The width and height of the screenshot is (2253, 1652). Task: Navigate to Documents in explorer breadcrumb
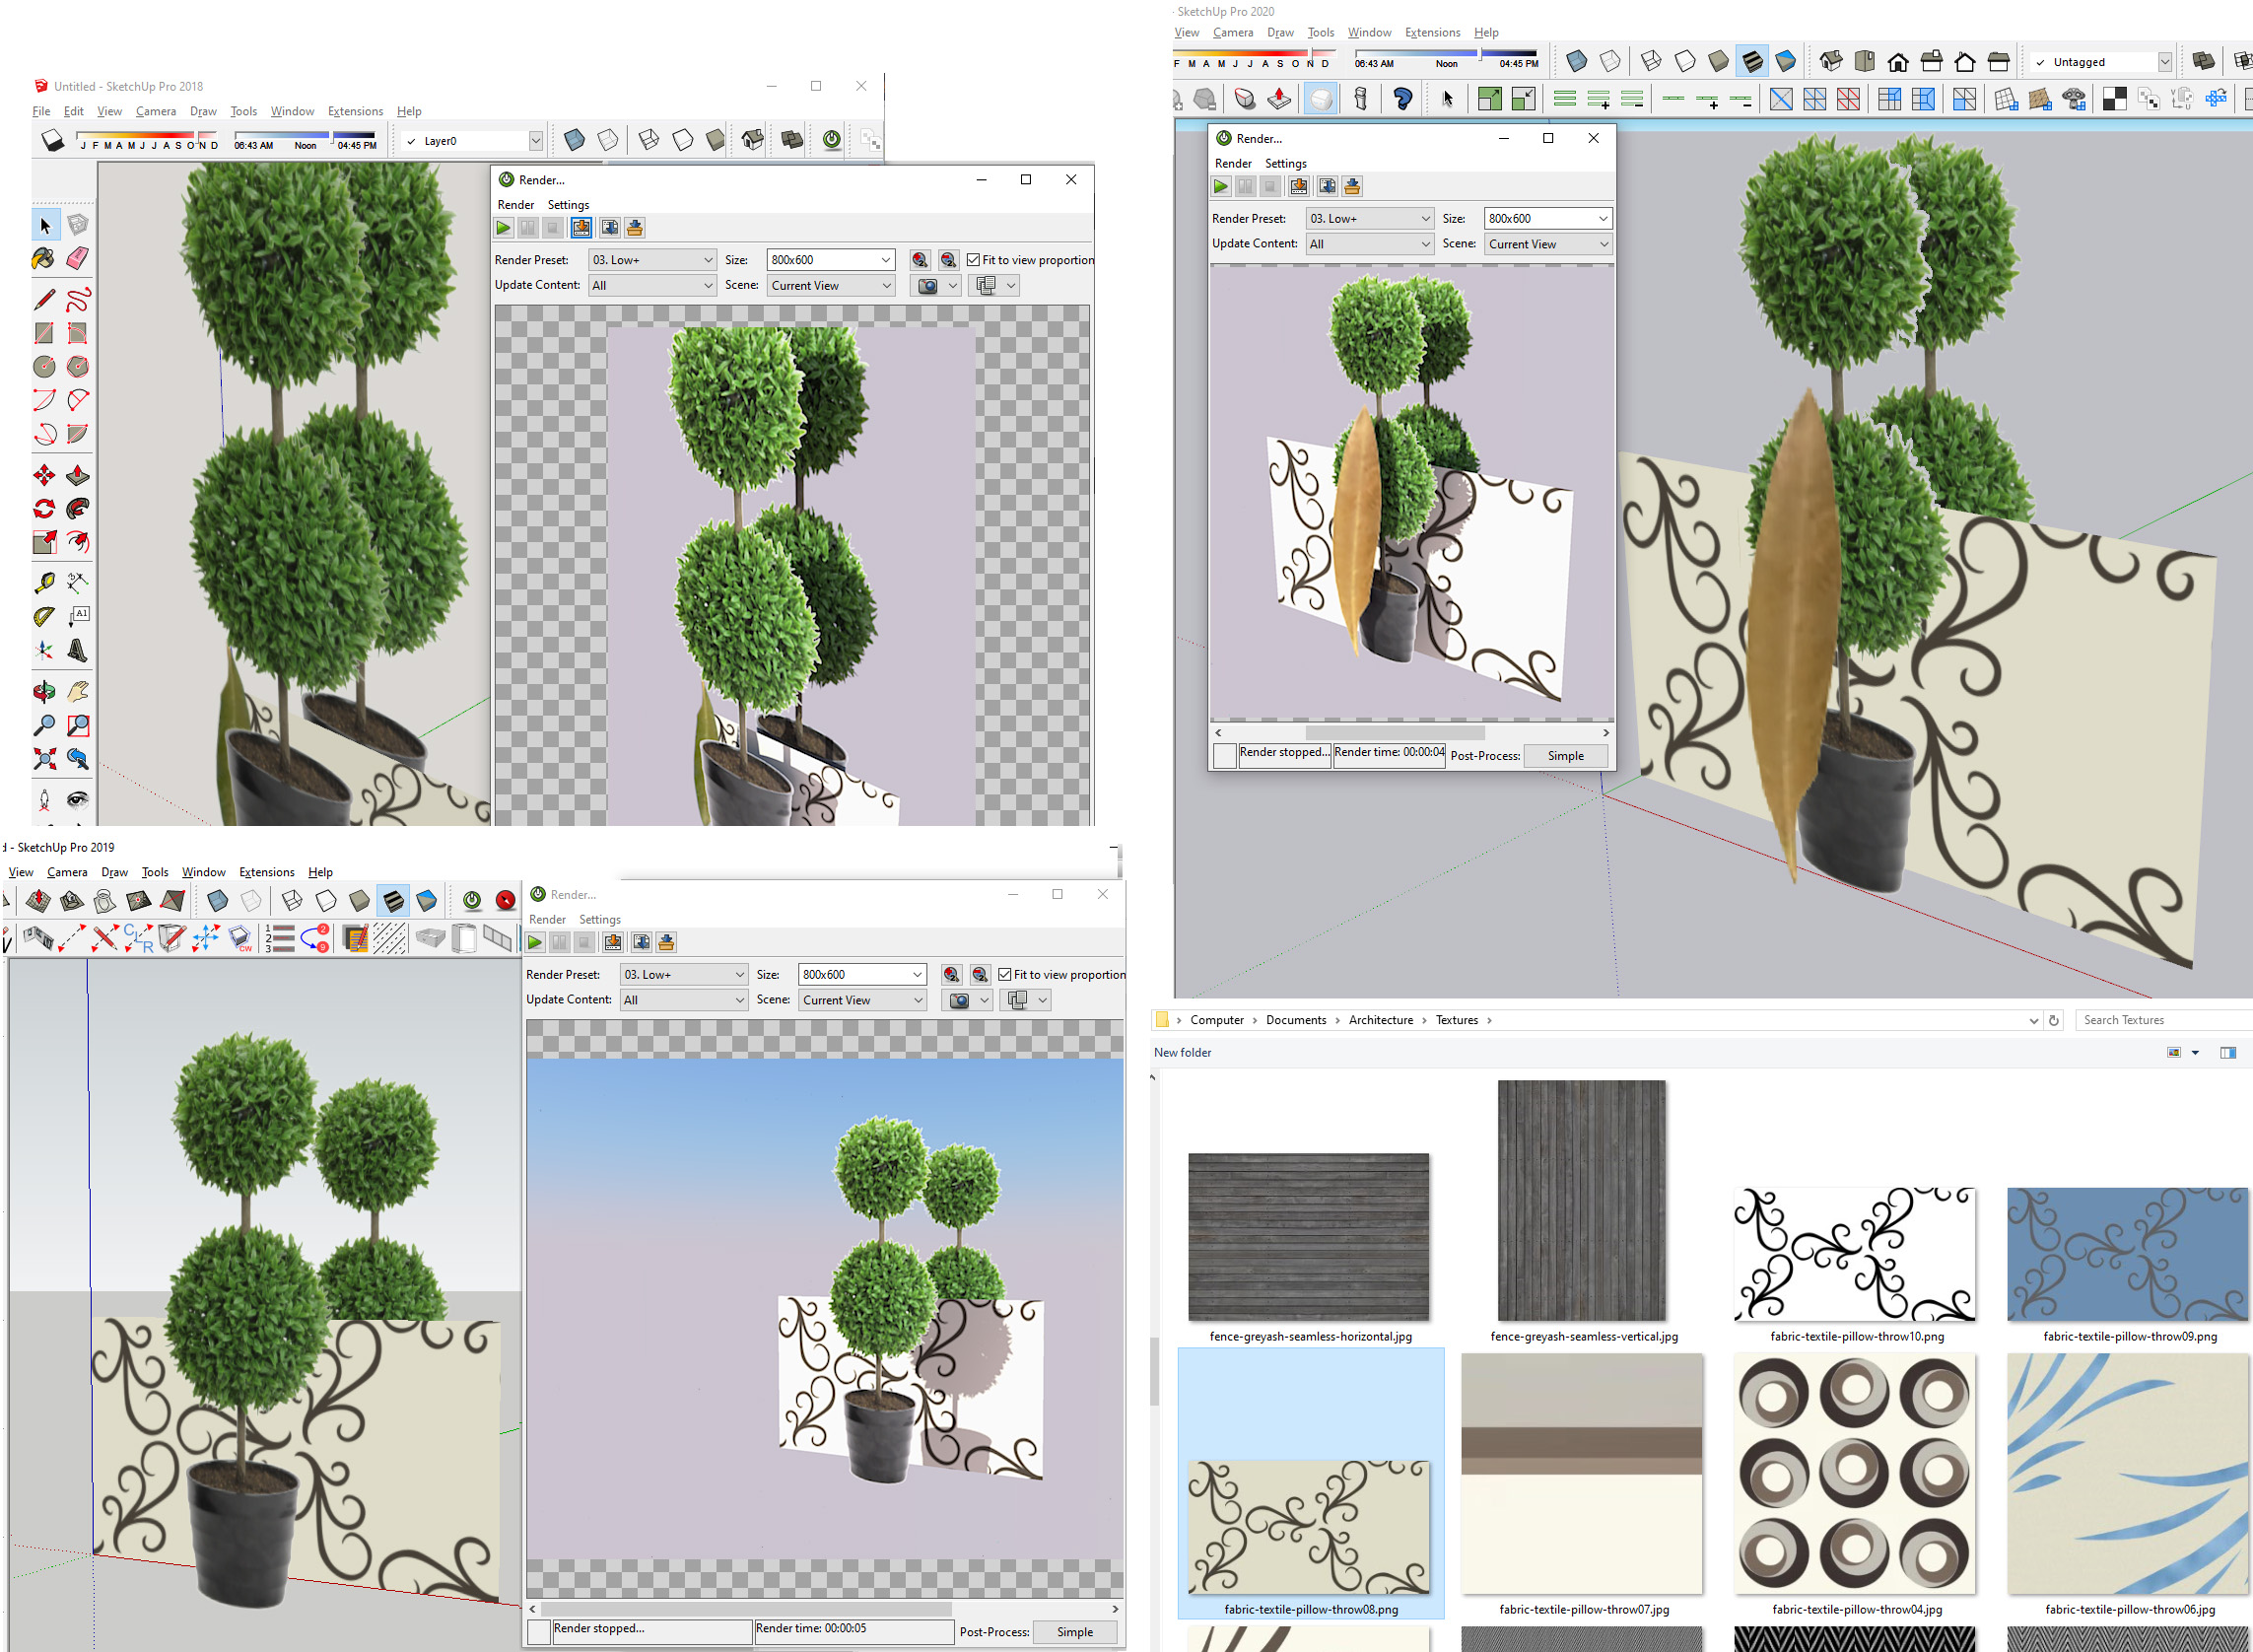[x=1296, y=1021]
